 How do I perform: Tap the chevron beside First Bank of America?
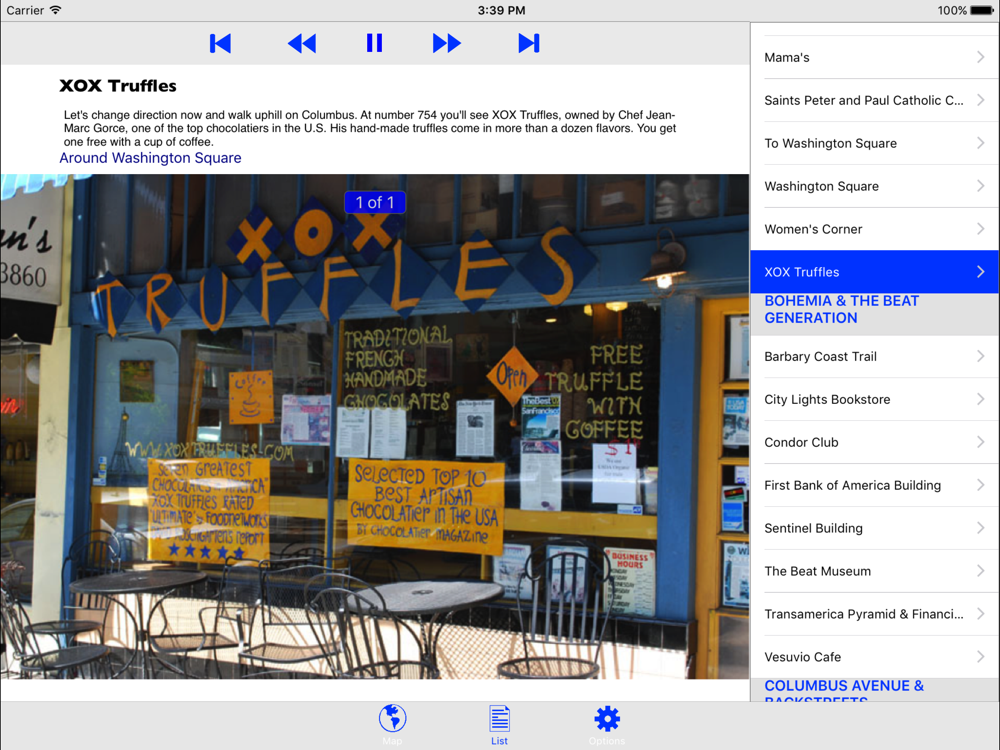point(981,485)
